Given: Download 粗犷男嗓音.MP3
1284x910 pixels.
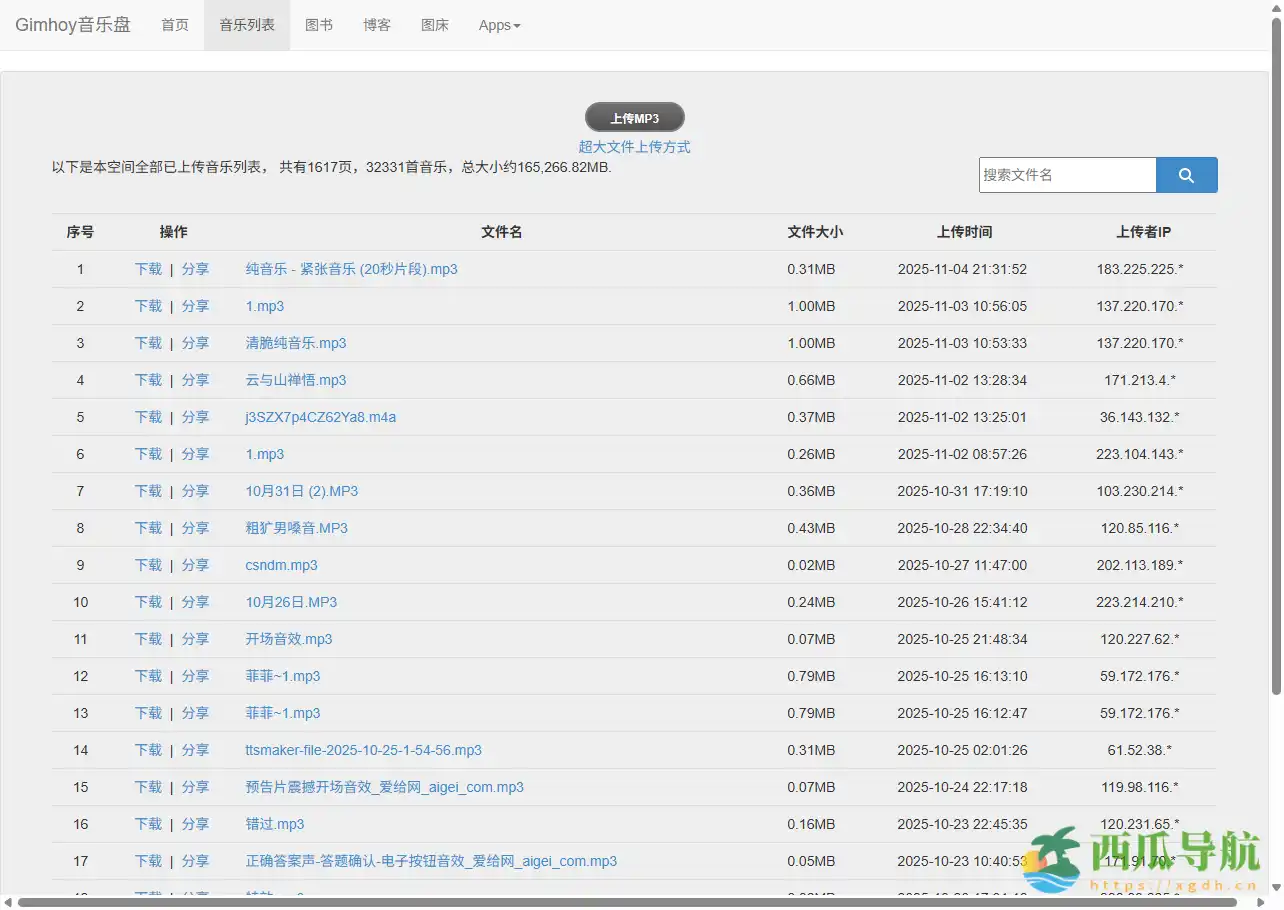Looking at the screenshot, I should coord(148,528).
